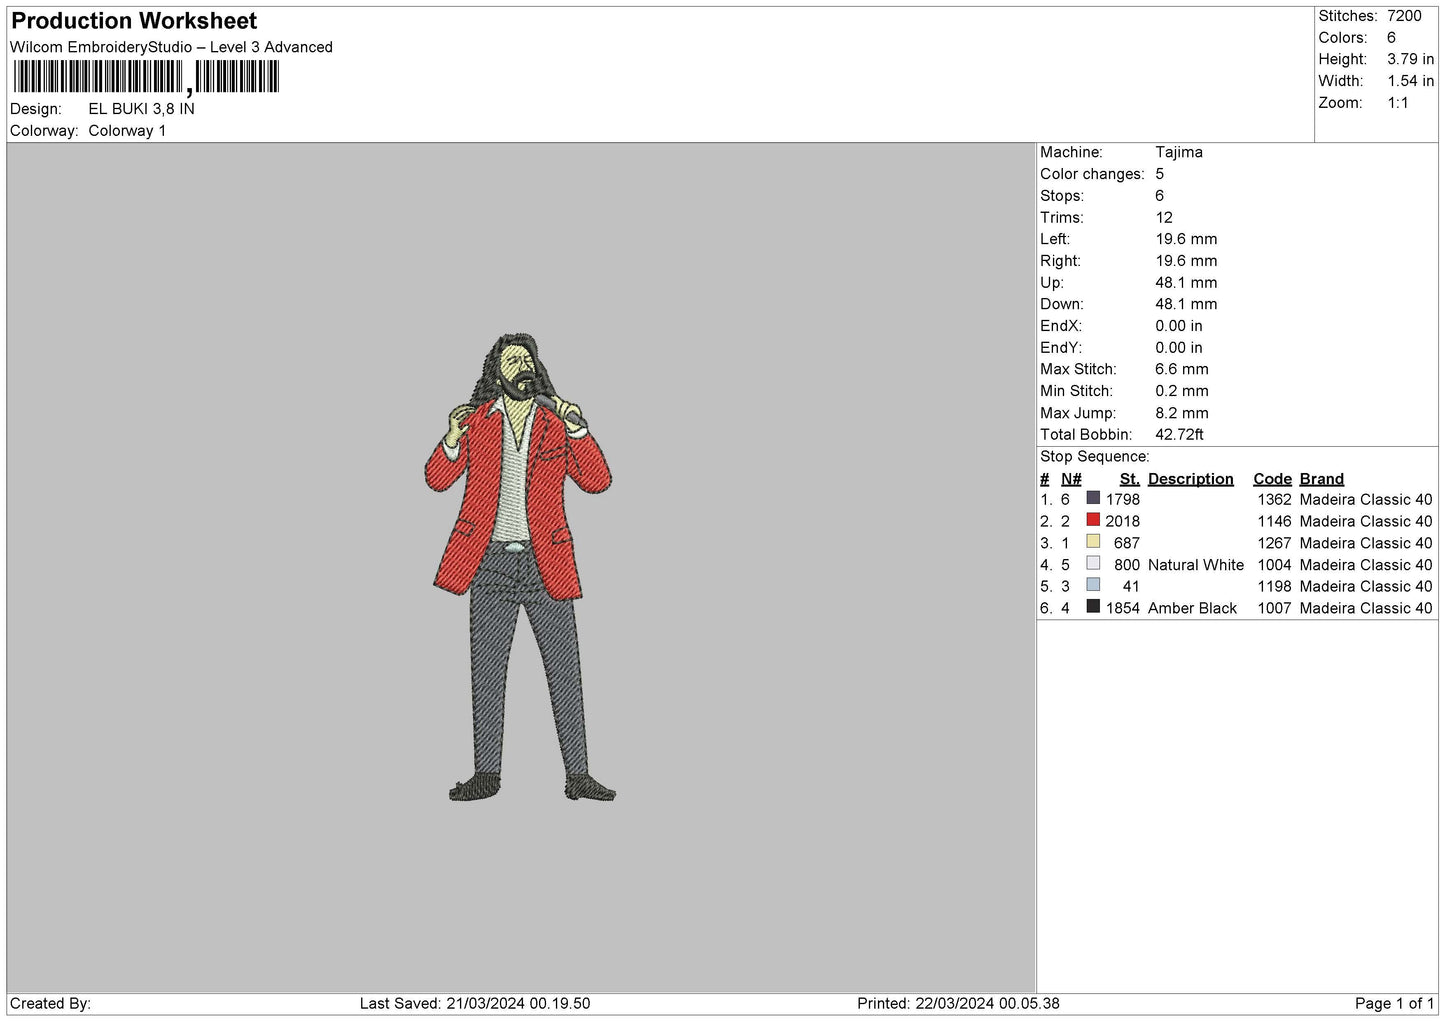Click the Brand column header
The height and width of the screenshot is (1021, 1445).
pos(1322,479)
